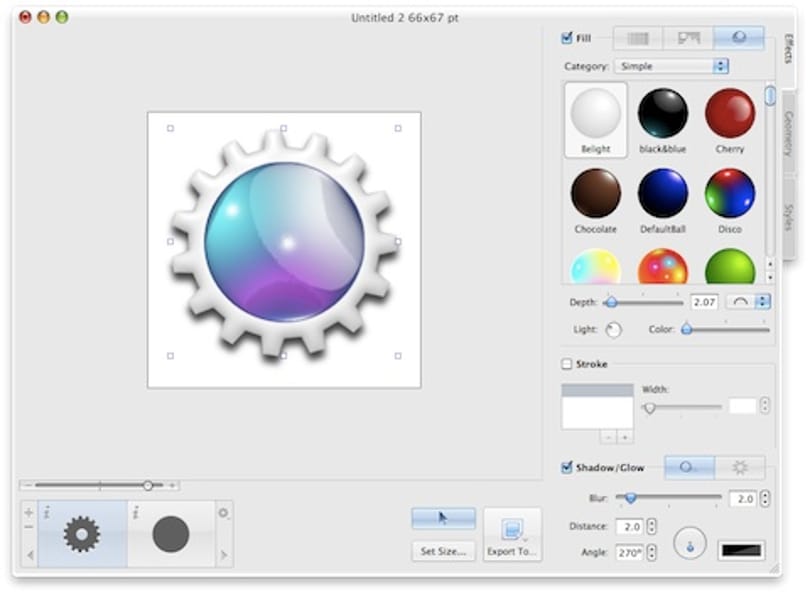Select the Glow mode sun icon
The height and width of the screenshot is (594, 810).
tap(740, 467)
